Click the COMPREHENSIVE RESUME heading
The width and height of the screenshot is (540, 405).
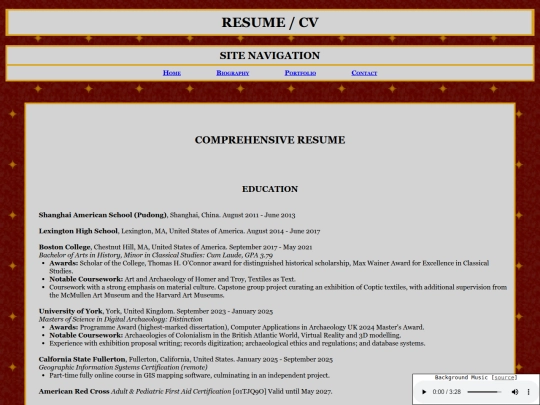coord(270,140)
